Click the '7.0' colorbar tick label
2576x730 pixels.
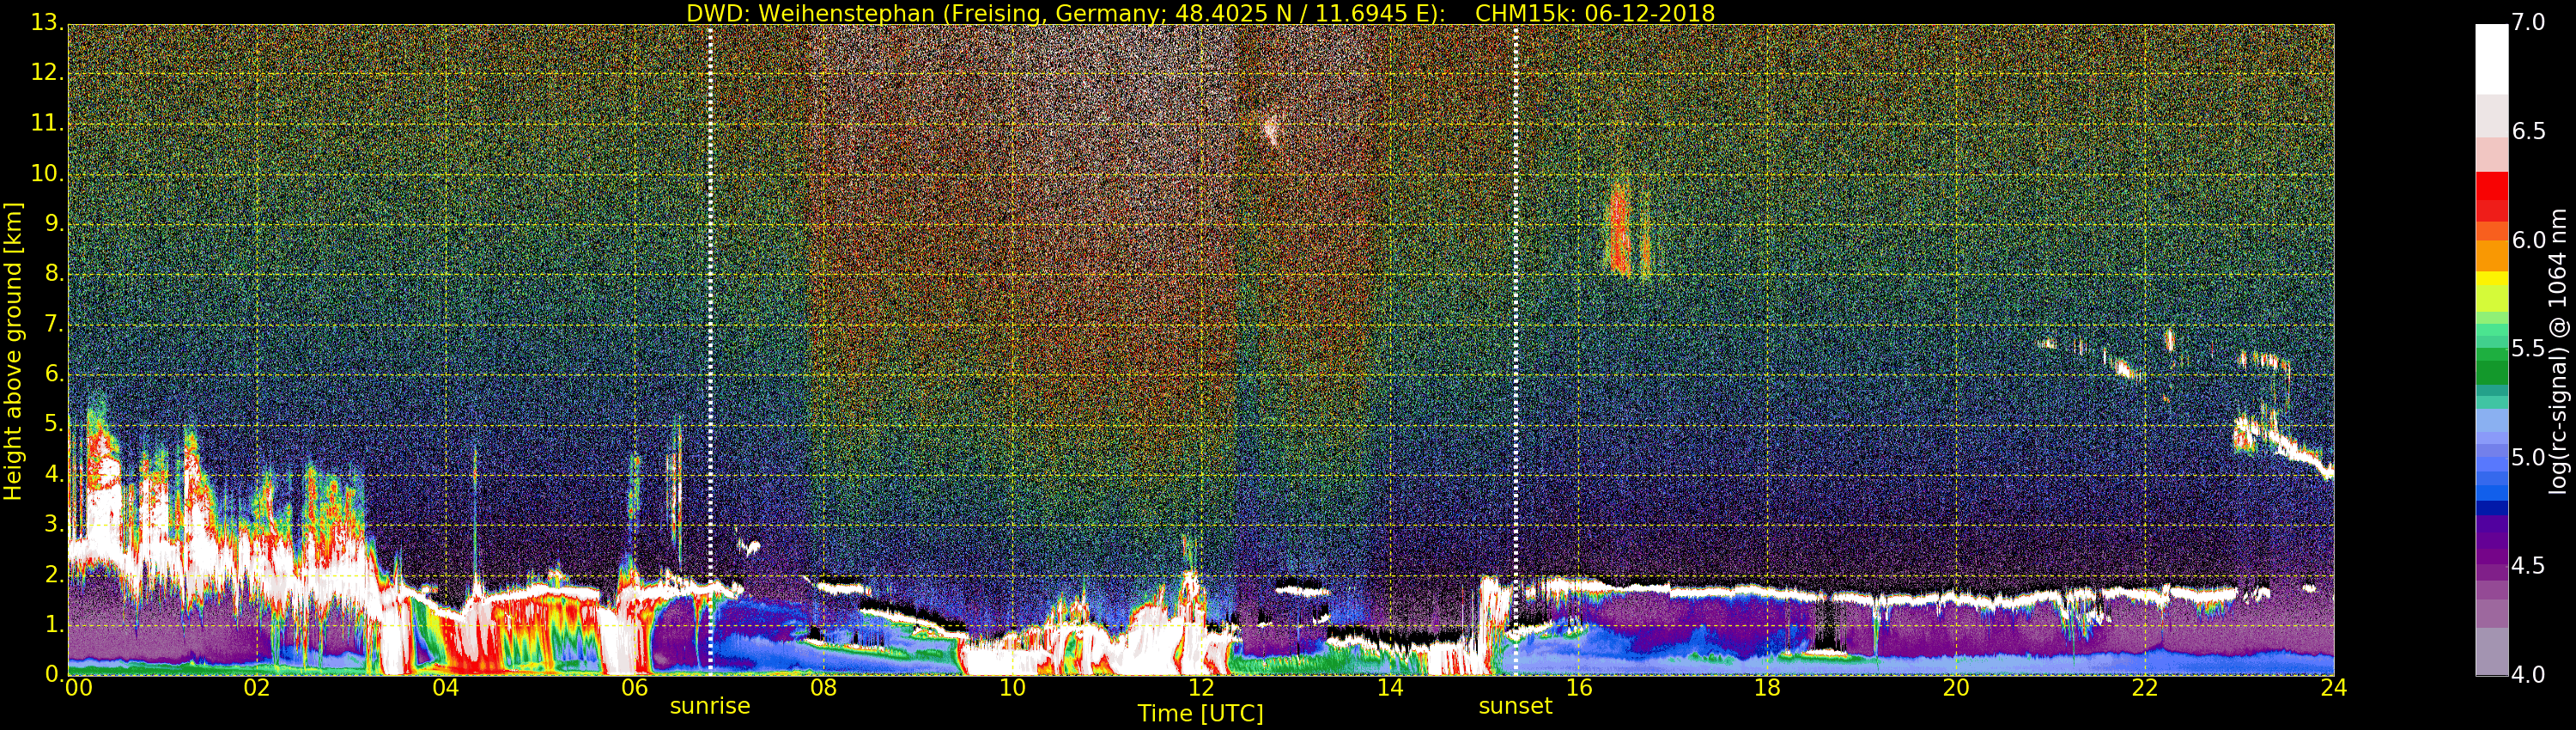2529,23
